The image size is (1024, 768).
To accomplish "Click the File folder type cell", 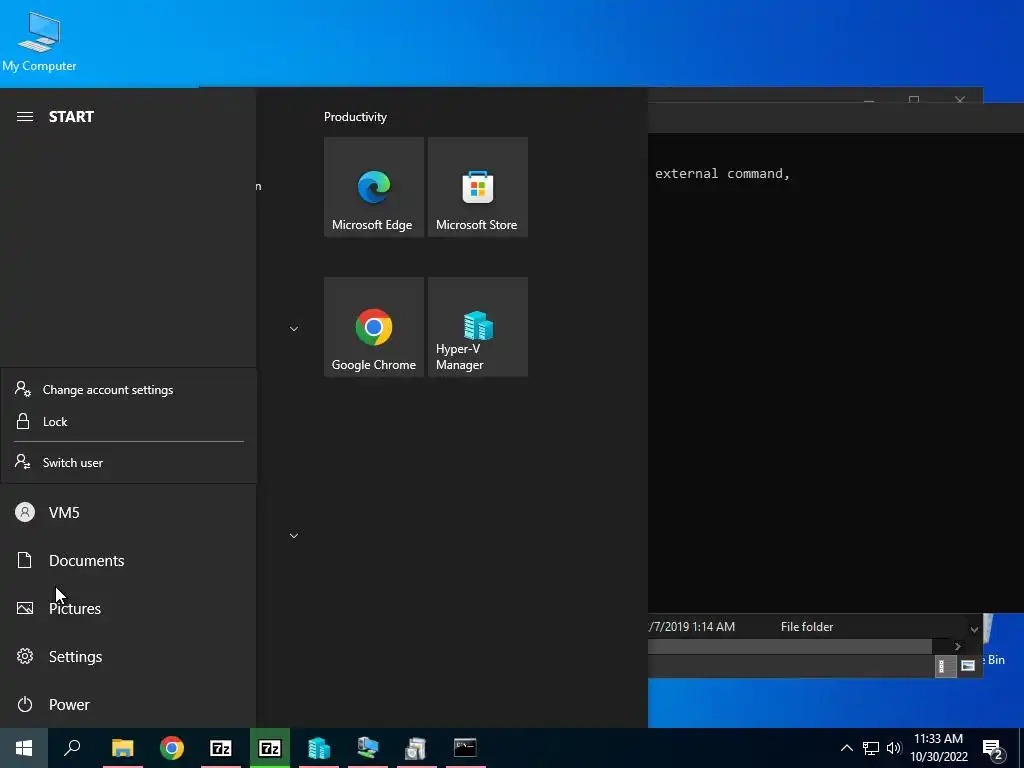I will tap(807, 626).
